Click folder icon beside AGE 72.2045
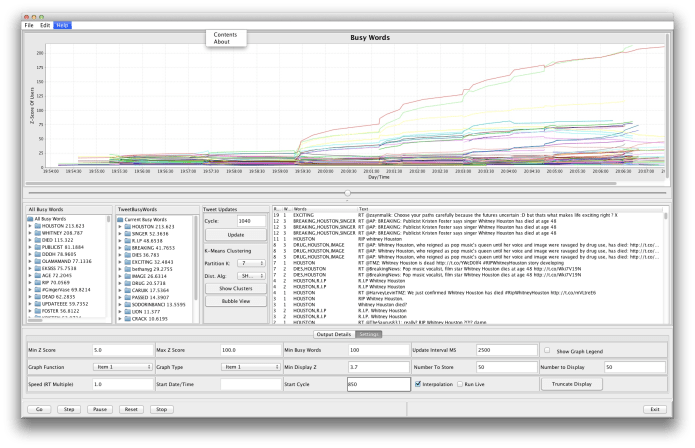This screenshot has height=448, width=695. 38,276
